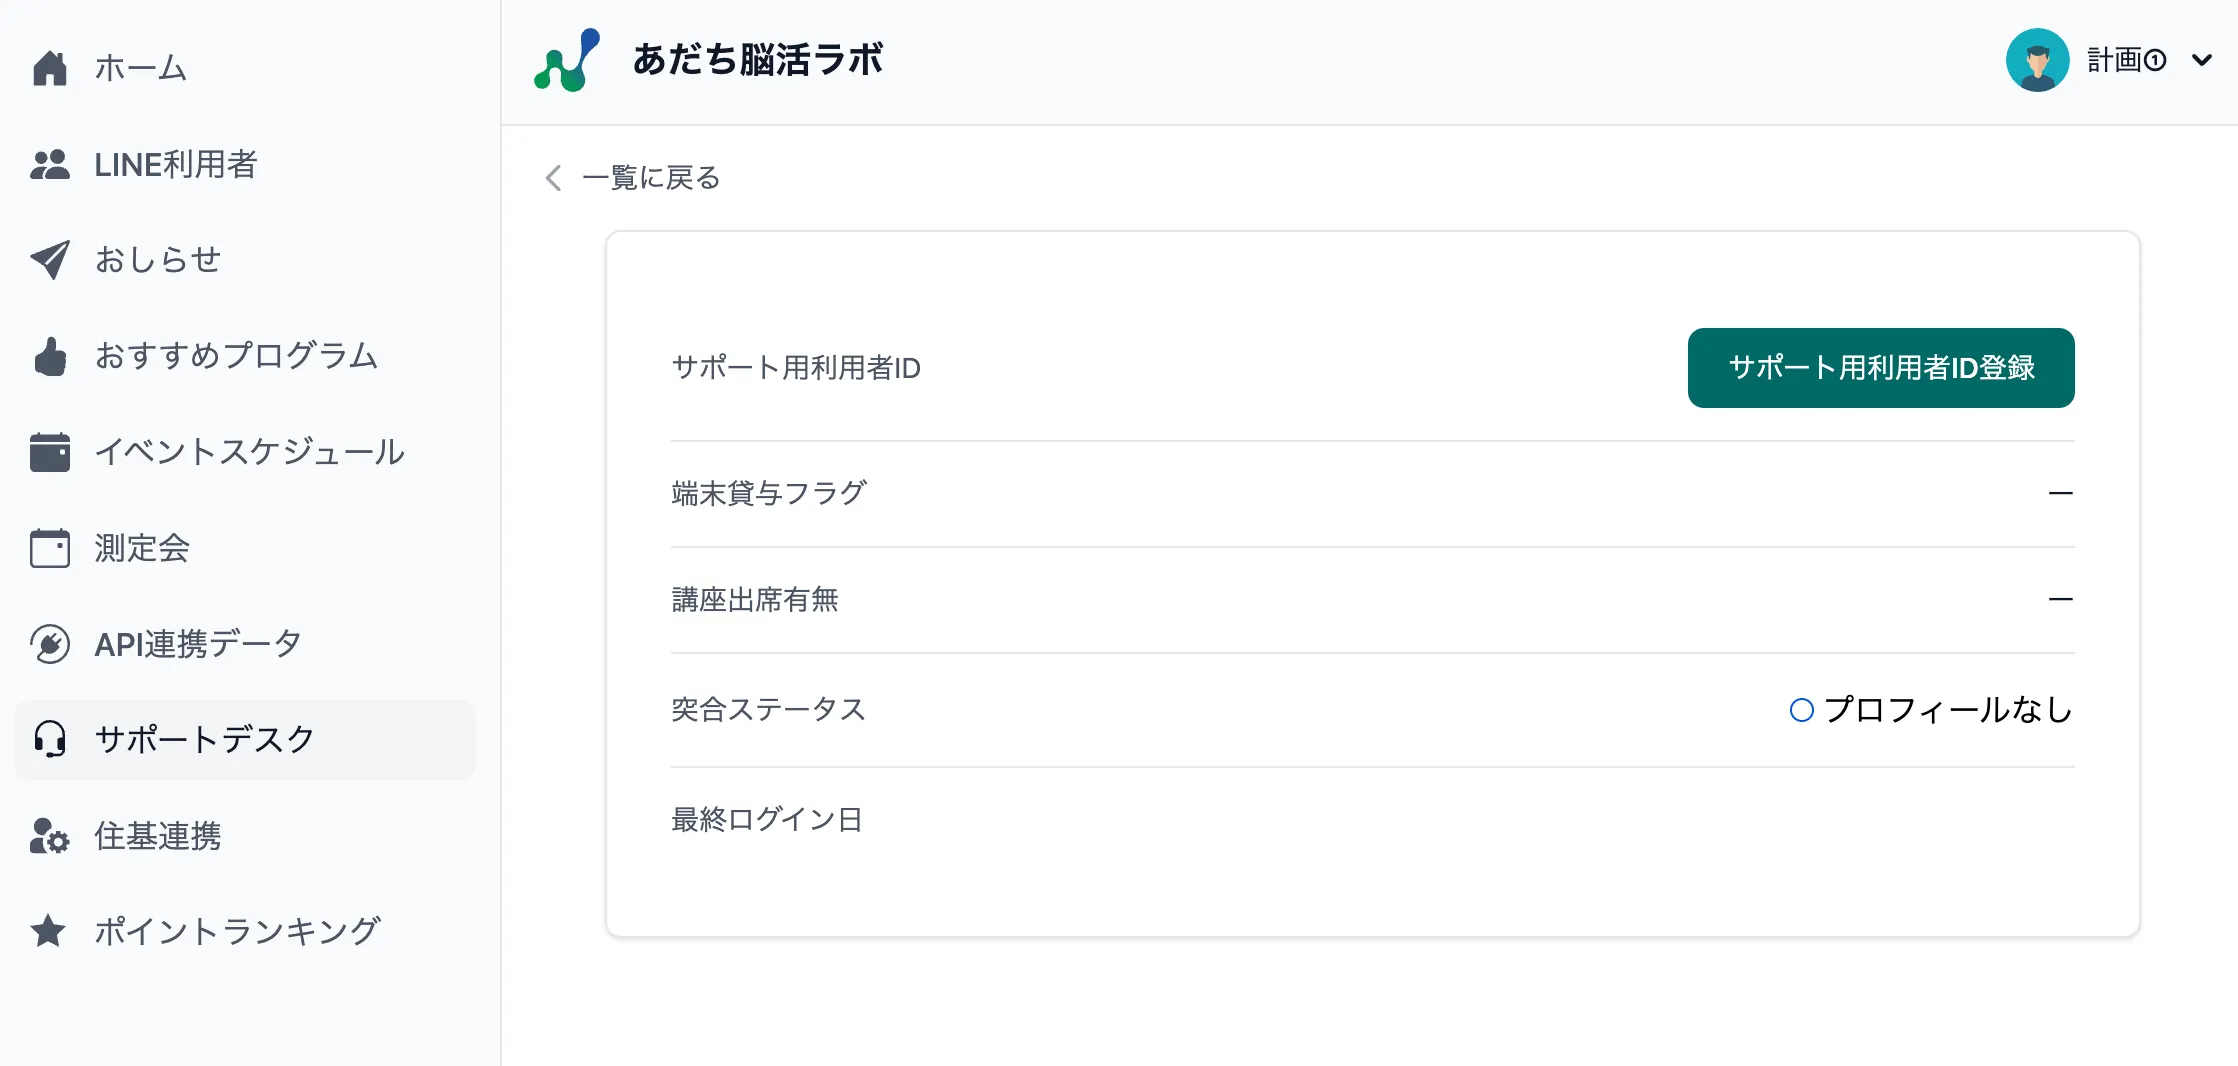Click the user profile avatar image
Viewport: 2238px width, 1066px height.
pyautogui.click(x=2037, y=60)
